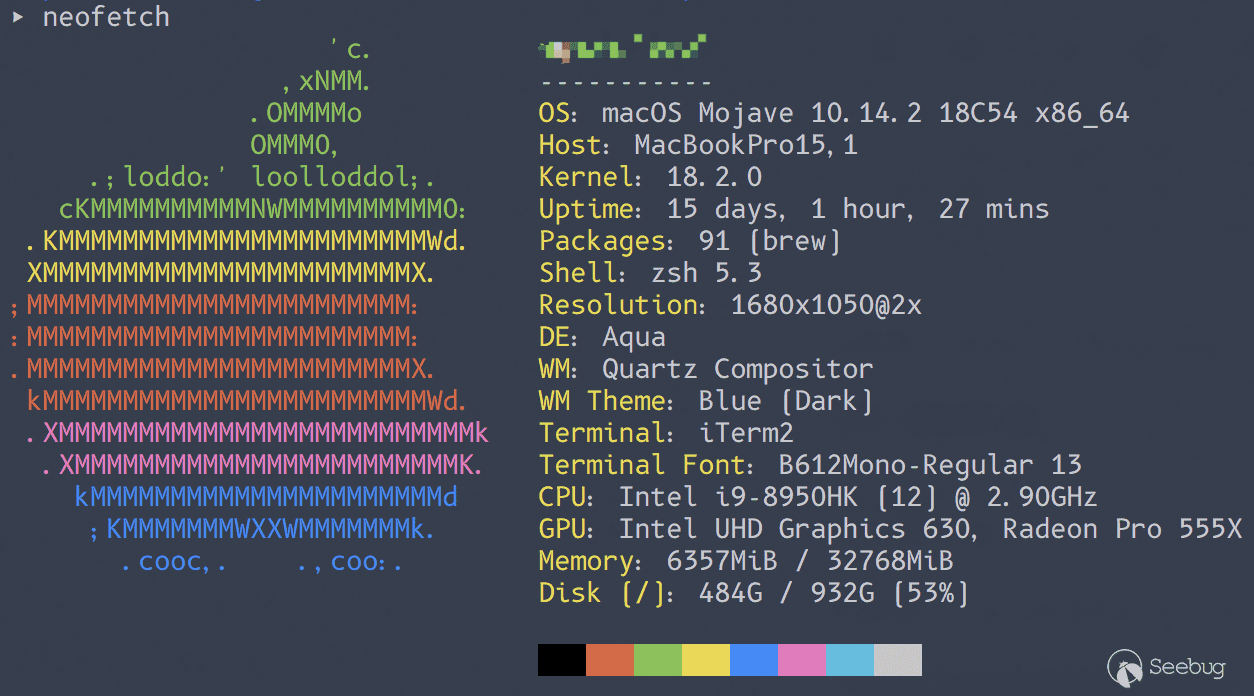Screen dimensions: 1254x696
Task: Click the "WM Theme" label
Action: tap(603, 401)
